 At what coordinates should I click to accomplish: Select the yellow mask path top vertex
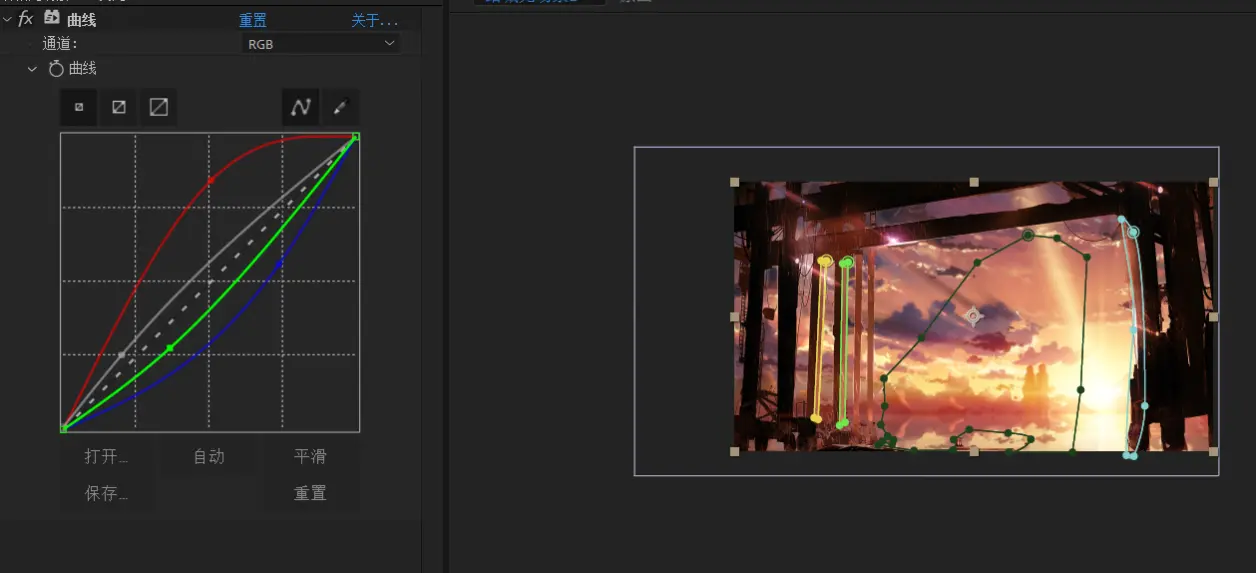(824, 261)
